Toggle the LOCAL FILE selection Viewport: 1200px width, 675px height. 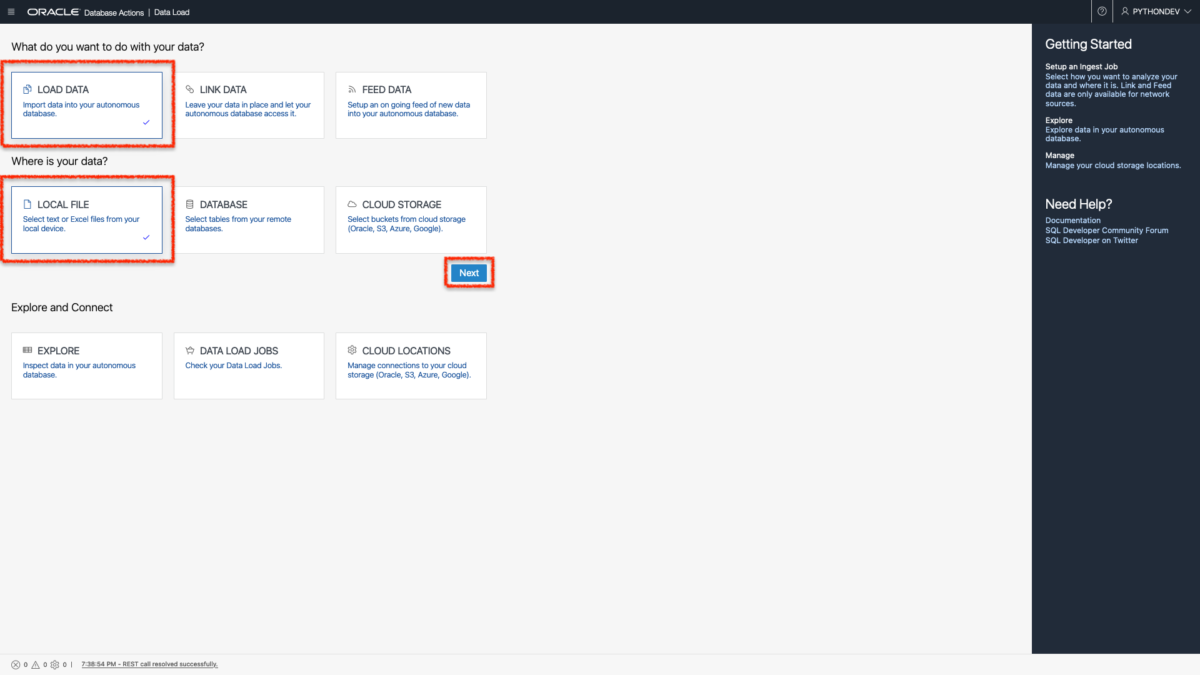click(x=86, y=220)
